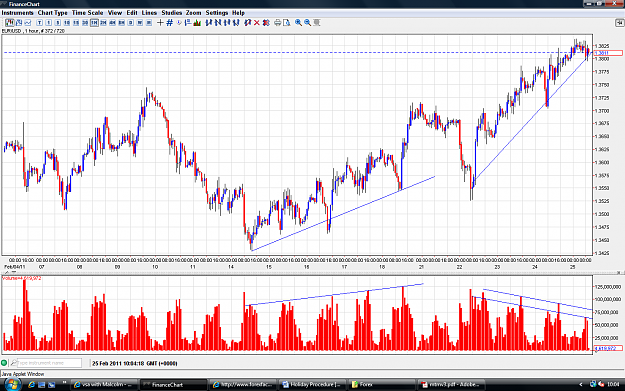The height and width of the screenshot is (391, 625).
Task: Click the toolbar icon right of zoom out
Action: pyautogui.click(x=317, y=23)
